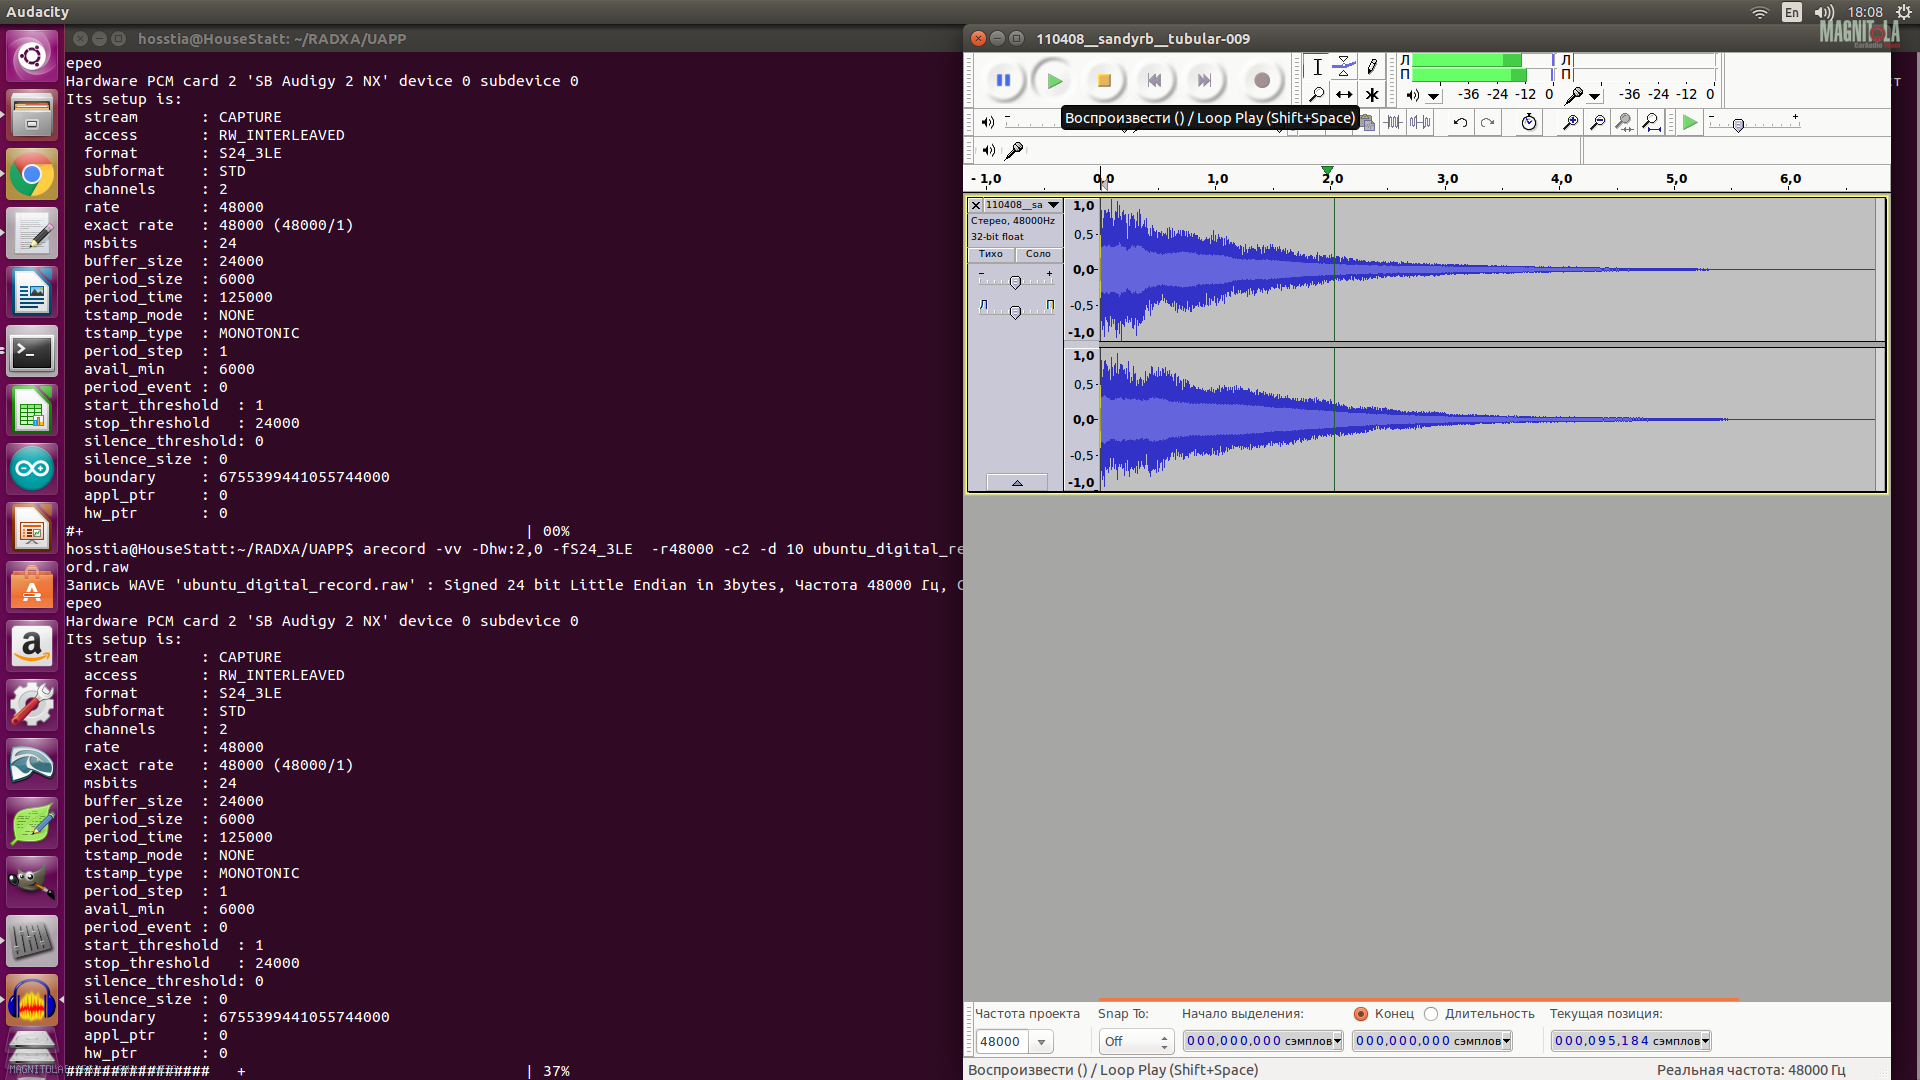The width and height of the screenshot is (1920, 1080).
Task: Start recording with the Record button
Action: click(1262, 81)
